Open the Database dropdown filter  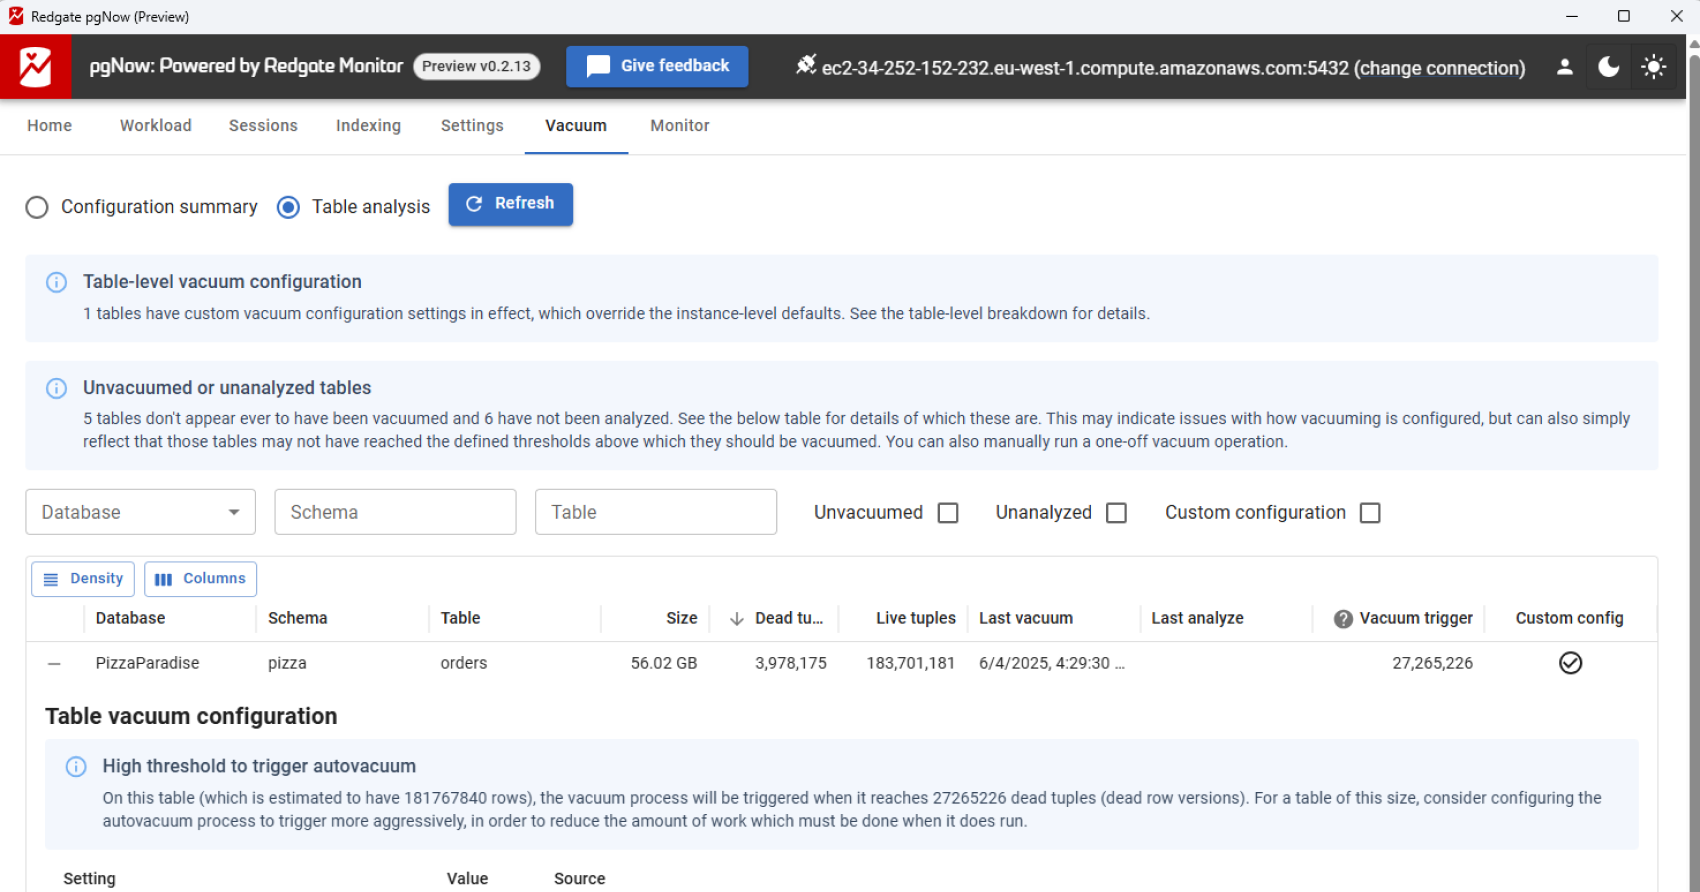(140, 512)
